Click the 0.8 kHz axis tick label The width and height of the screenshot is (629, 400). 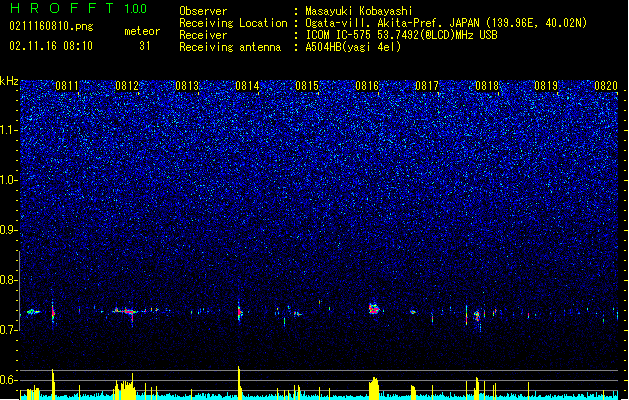coord(8,280)
